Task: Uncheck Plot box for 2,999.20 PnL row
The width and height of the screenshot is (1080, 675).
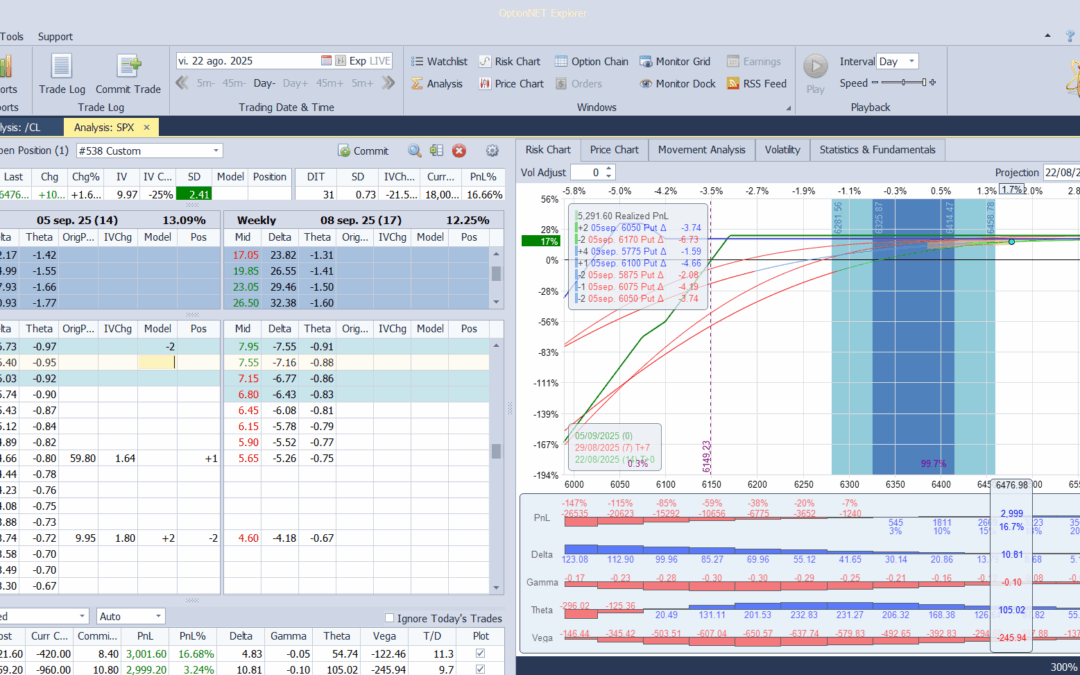Action: pyautogui.click(x=482, y=669)
